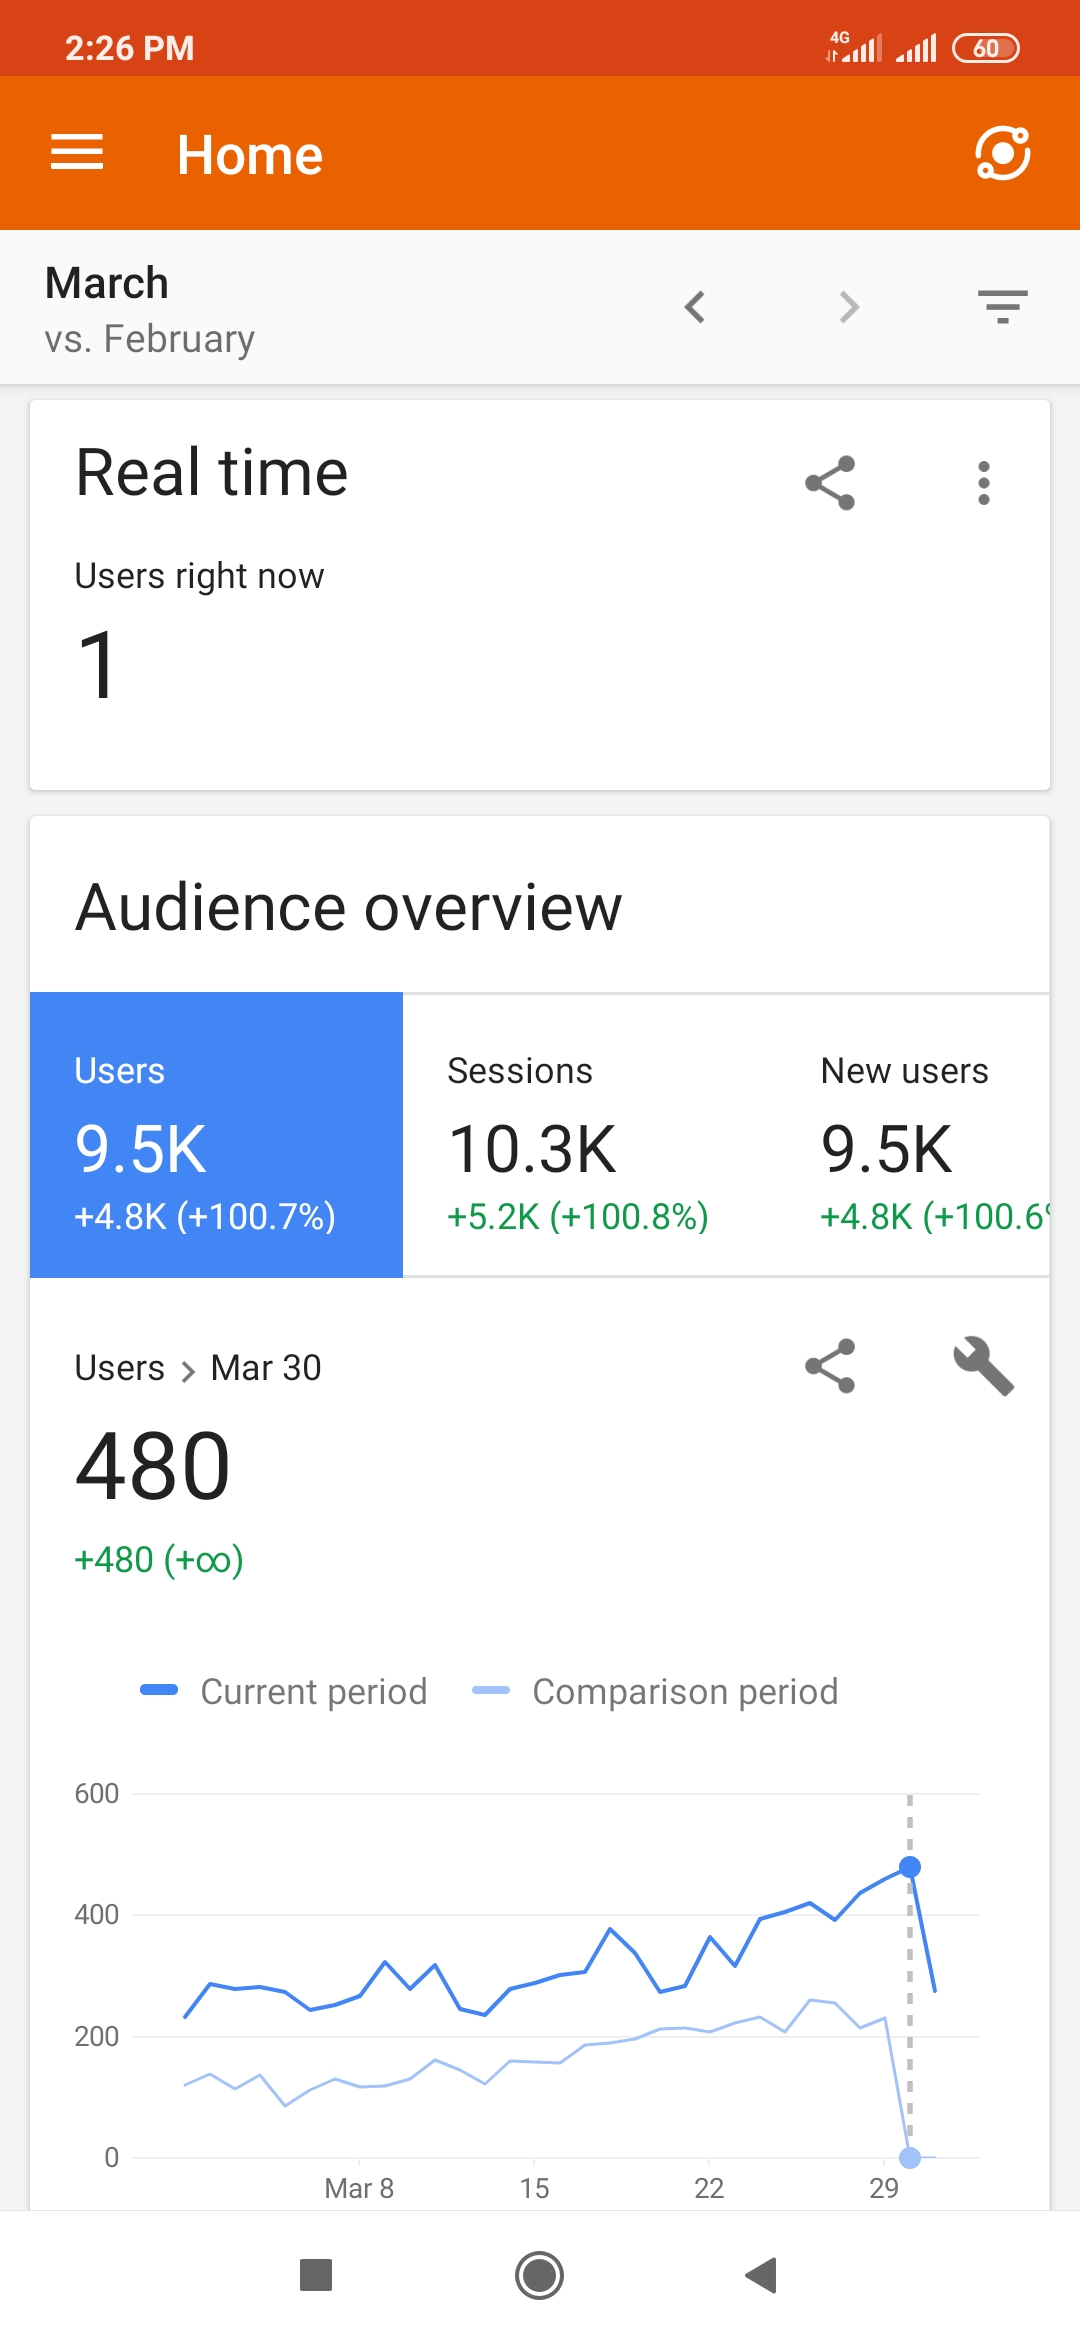Open Real time card overflow menu
Screen dimensions: 1080x2340
coord(984,483)
